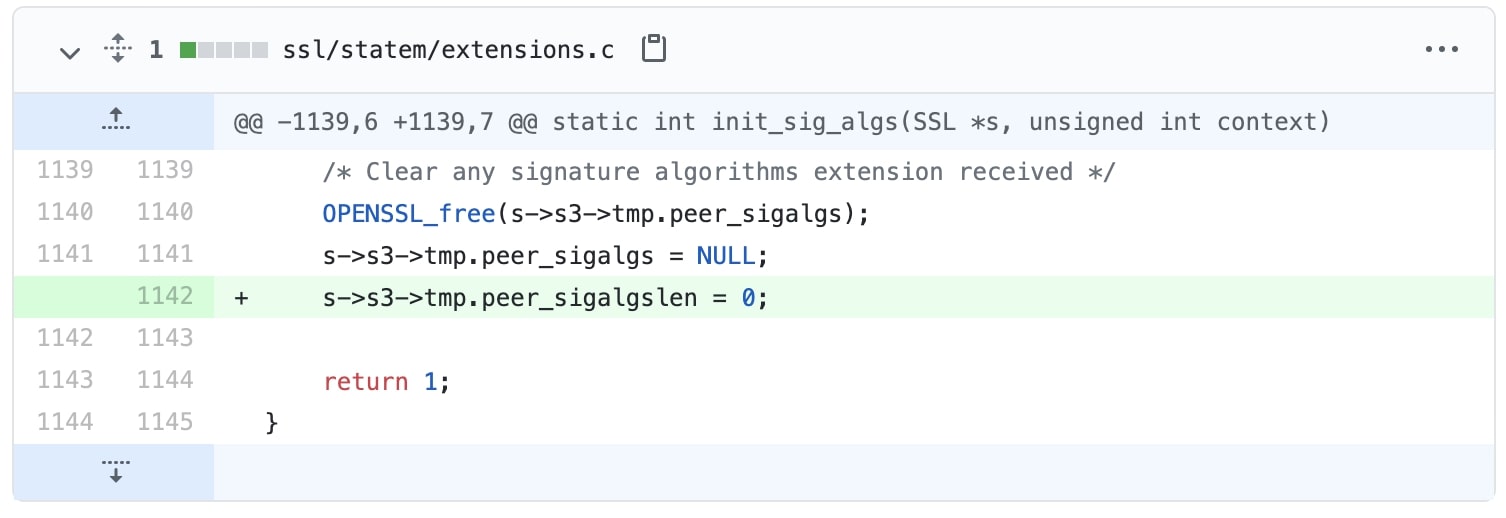Expand hidden lines above the hunk

tap(115, 121)
